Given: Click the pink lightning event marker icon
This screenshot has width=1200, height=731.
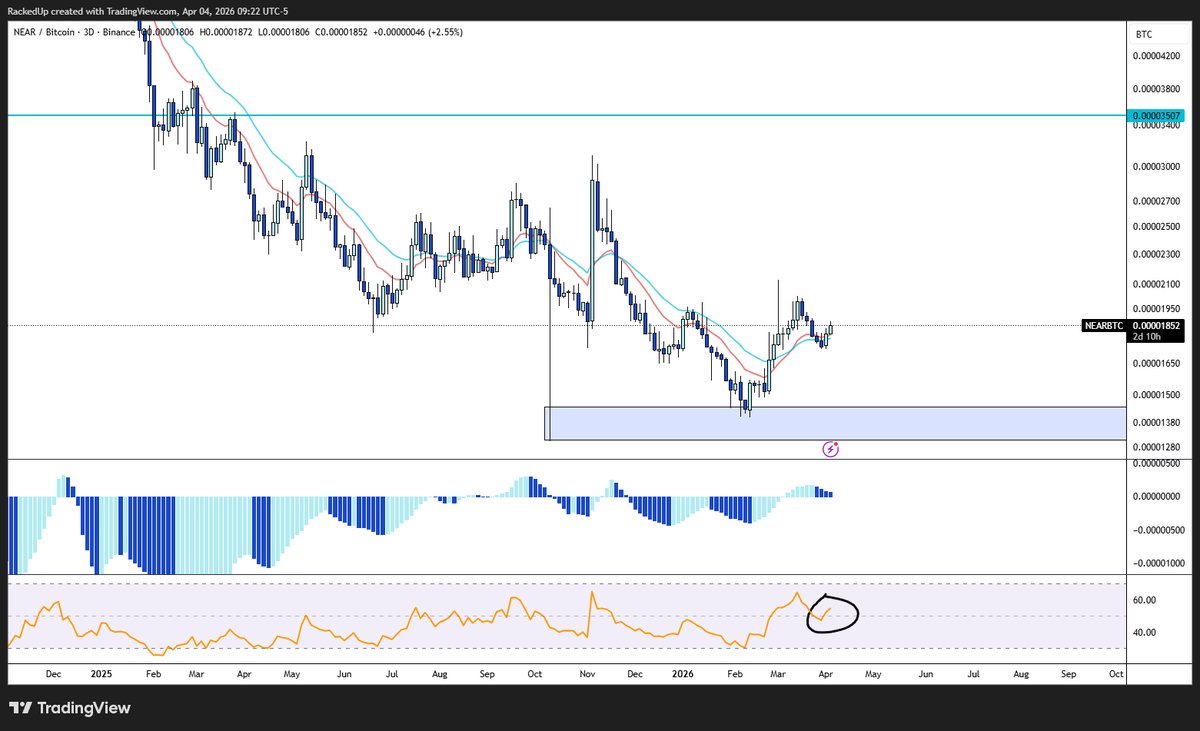Looking at the screenshot, I should (x=830, y=448).
